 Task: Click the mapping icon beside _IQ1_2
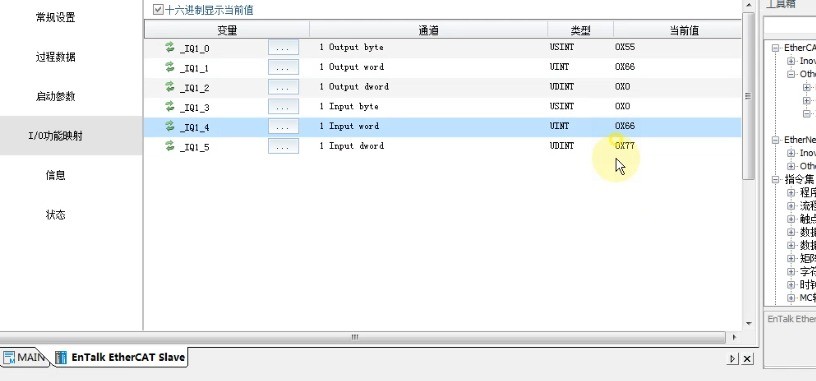pyautogui.click(x=170, y=87)
